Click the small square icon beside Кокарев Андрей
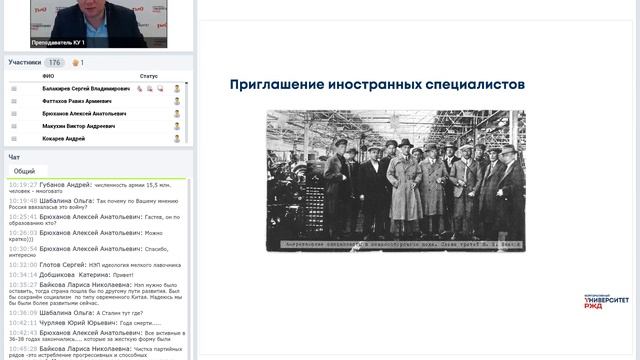The width and height of the screenshot is (640, 360). coord(14,139)
